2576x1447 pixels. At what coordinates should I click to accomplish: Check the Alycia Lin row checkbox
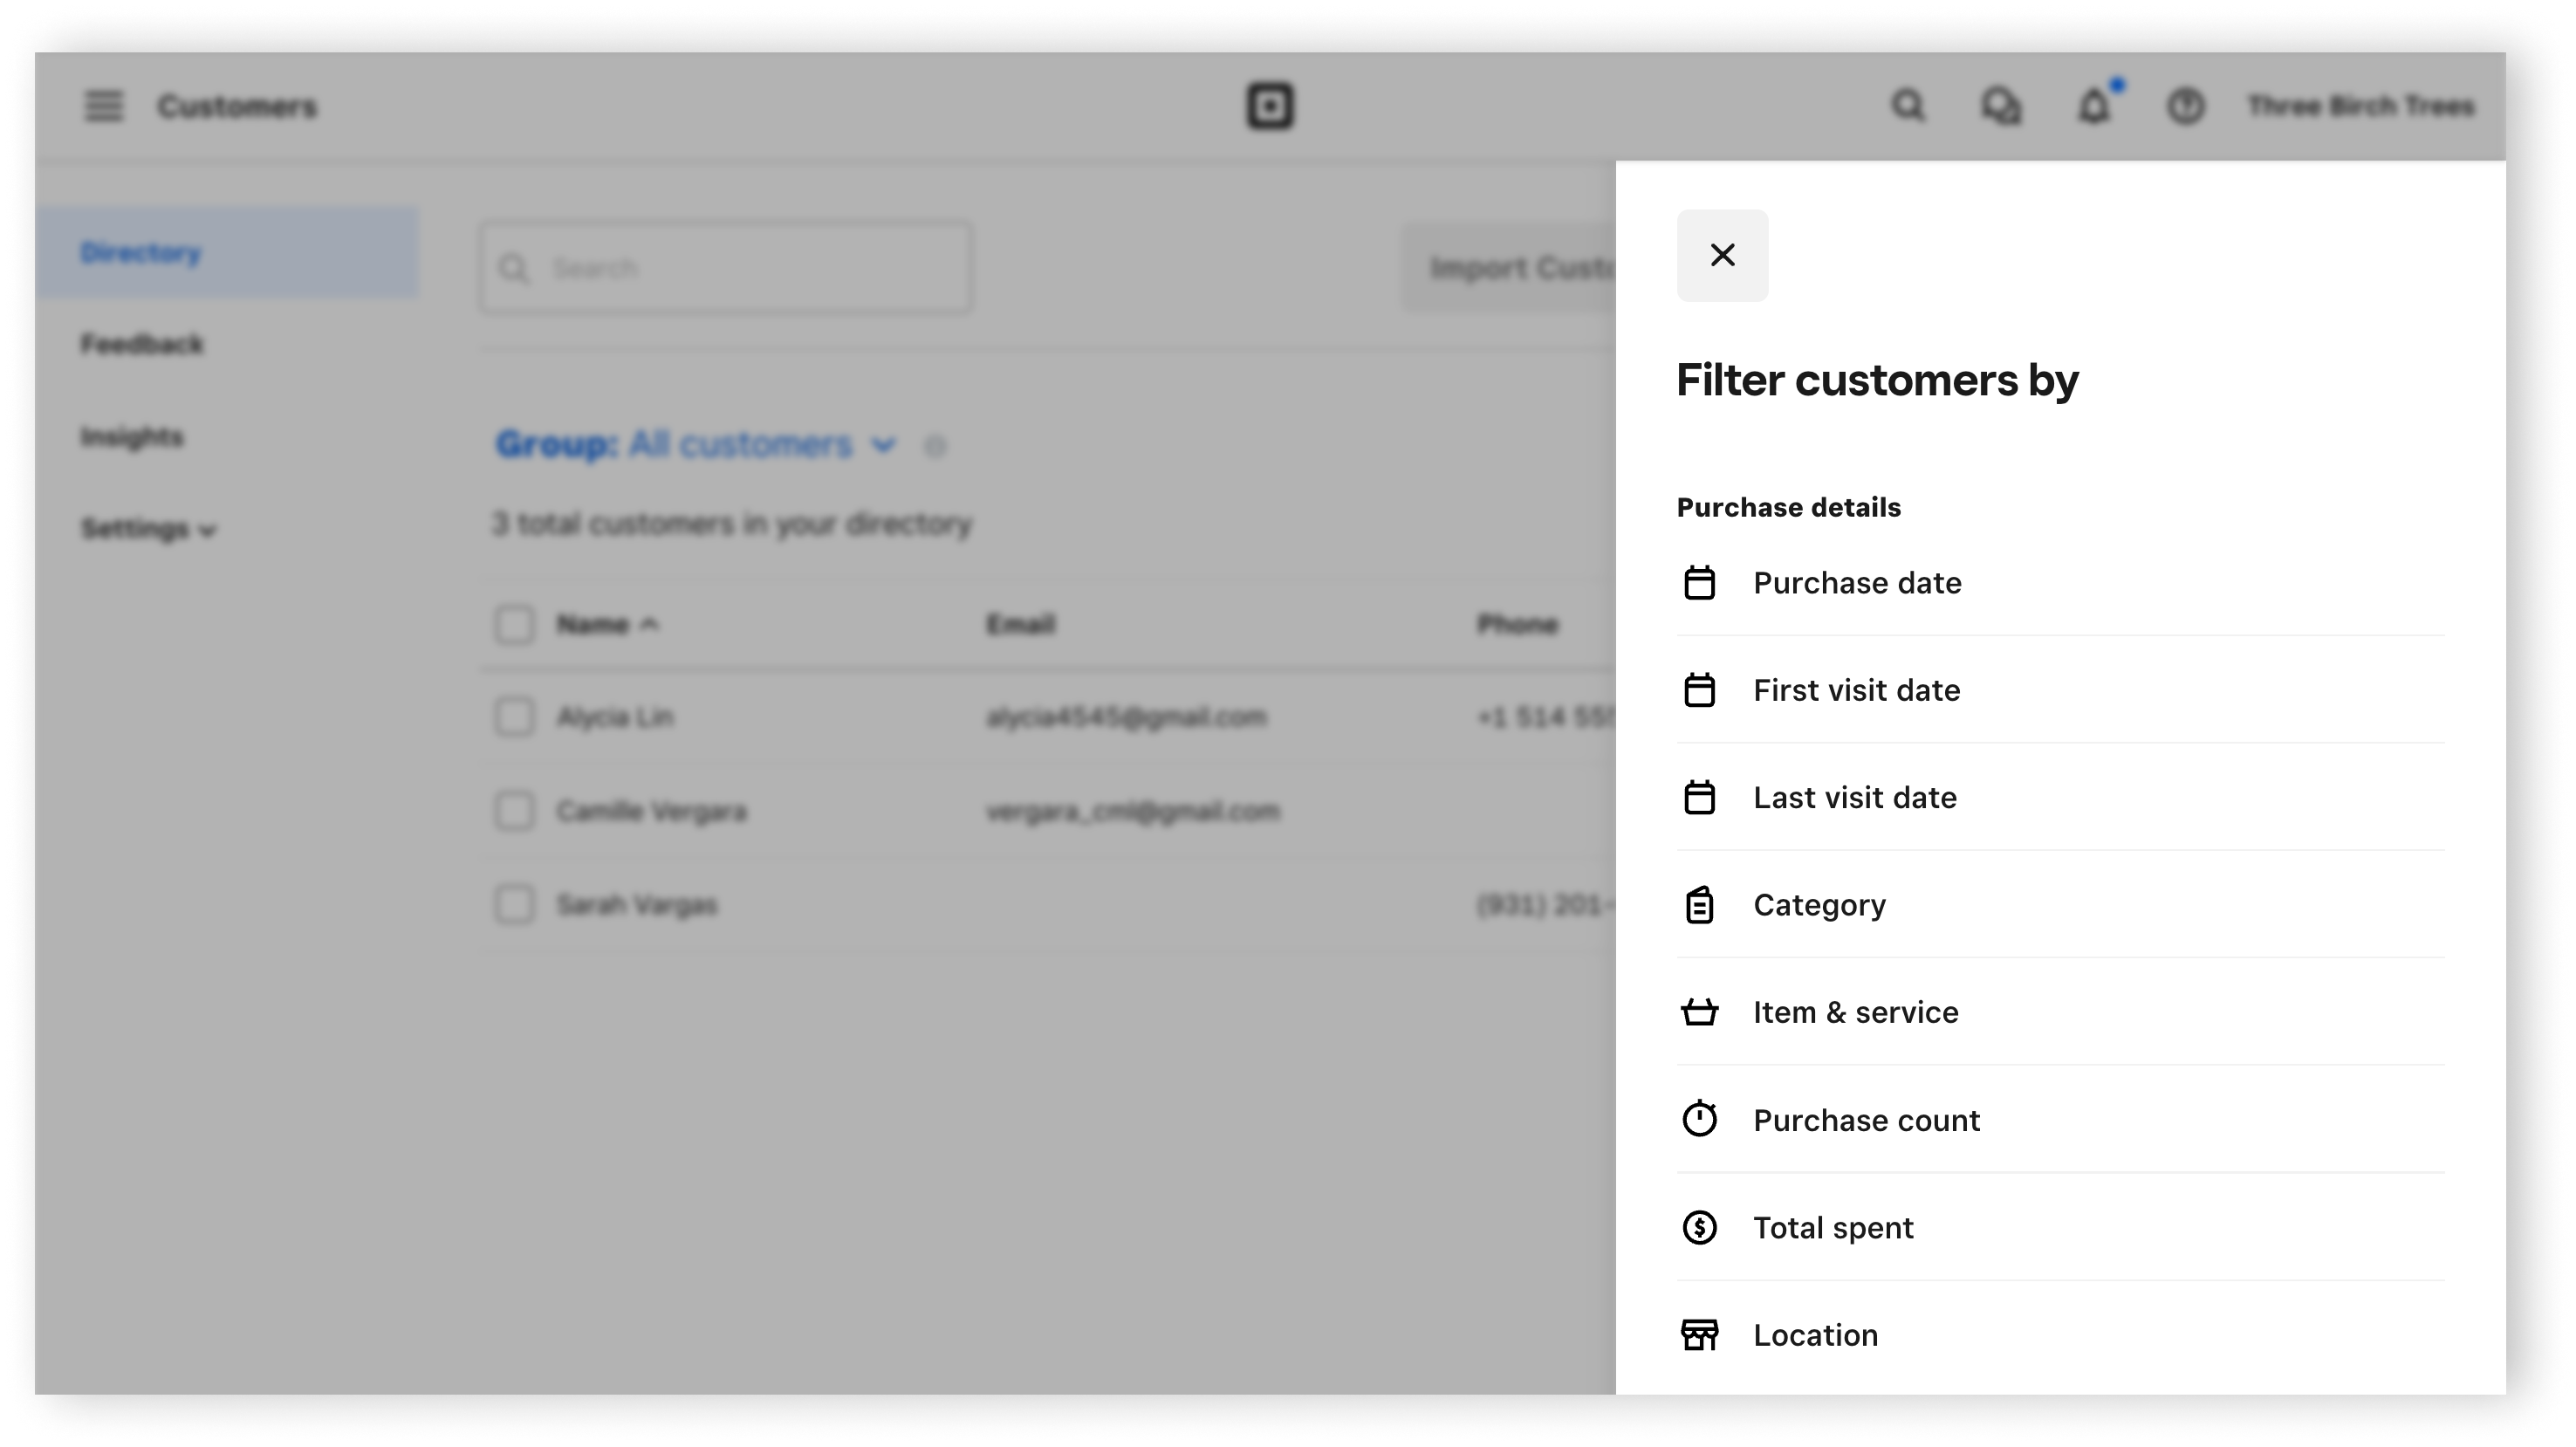(x=515, y=717)
